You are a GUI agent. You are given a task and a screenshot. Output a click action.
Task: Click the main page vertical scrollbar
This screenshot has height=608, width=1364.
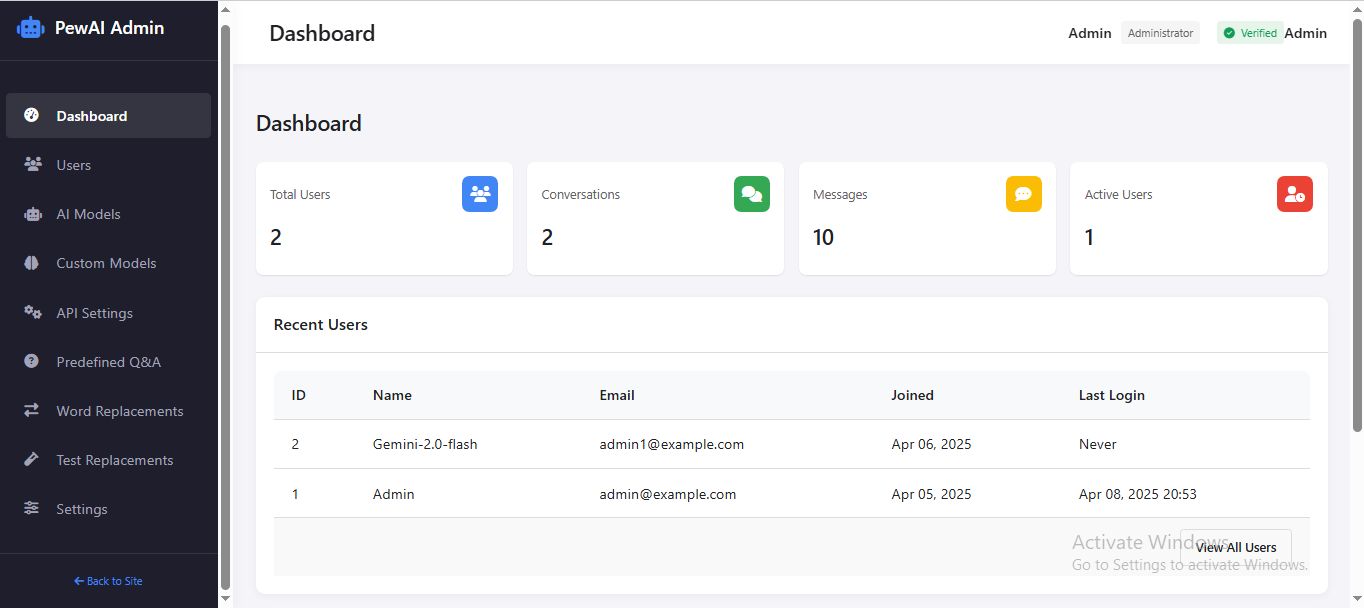point(1357,225)
